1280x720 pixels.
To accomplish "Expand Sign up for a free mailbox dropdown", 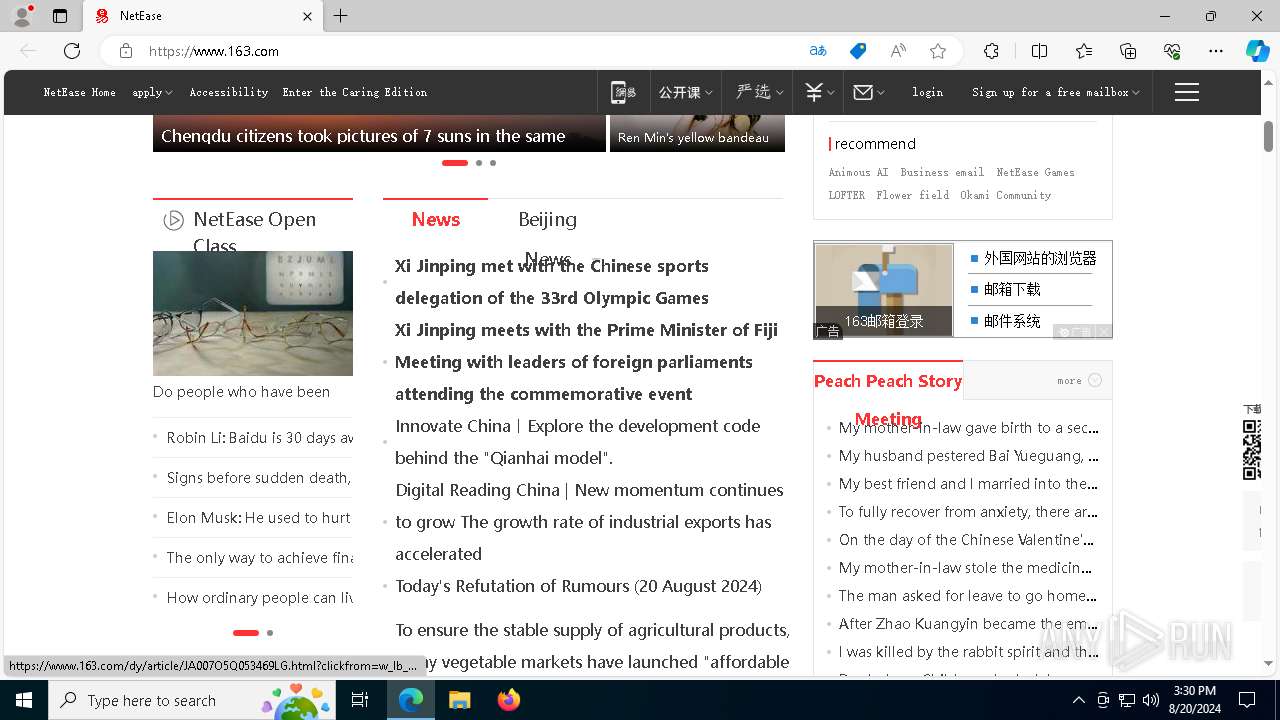I will pyautogui.click(x=1056, y=92).
